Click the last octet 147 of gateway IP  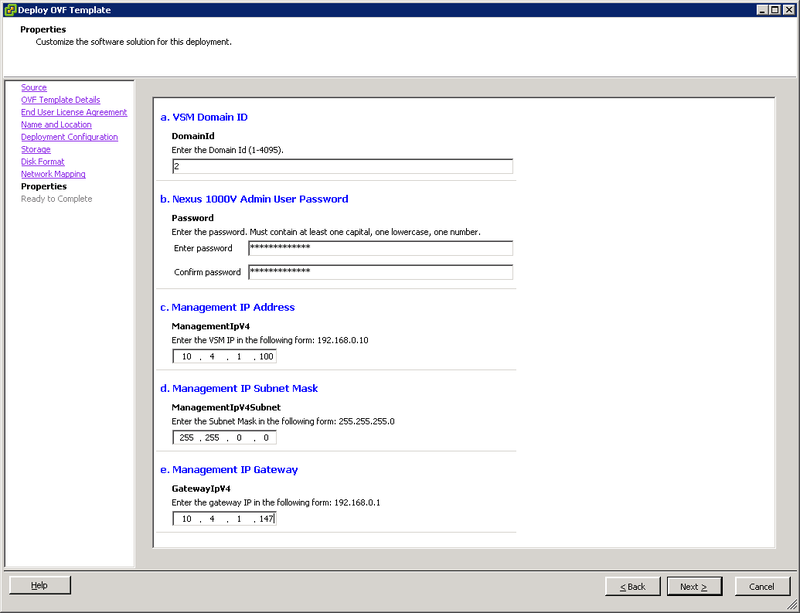tap(266, 519)
